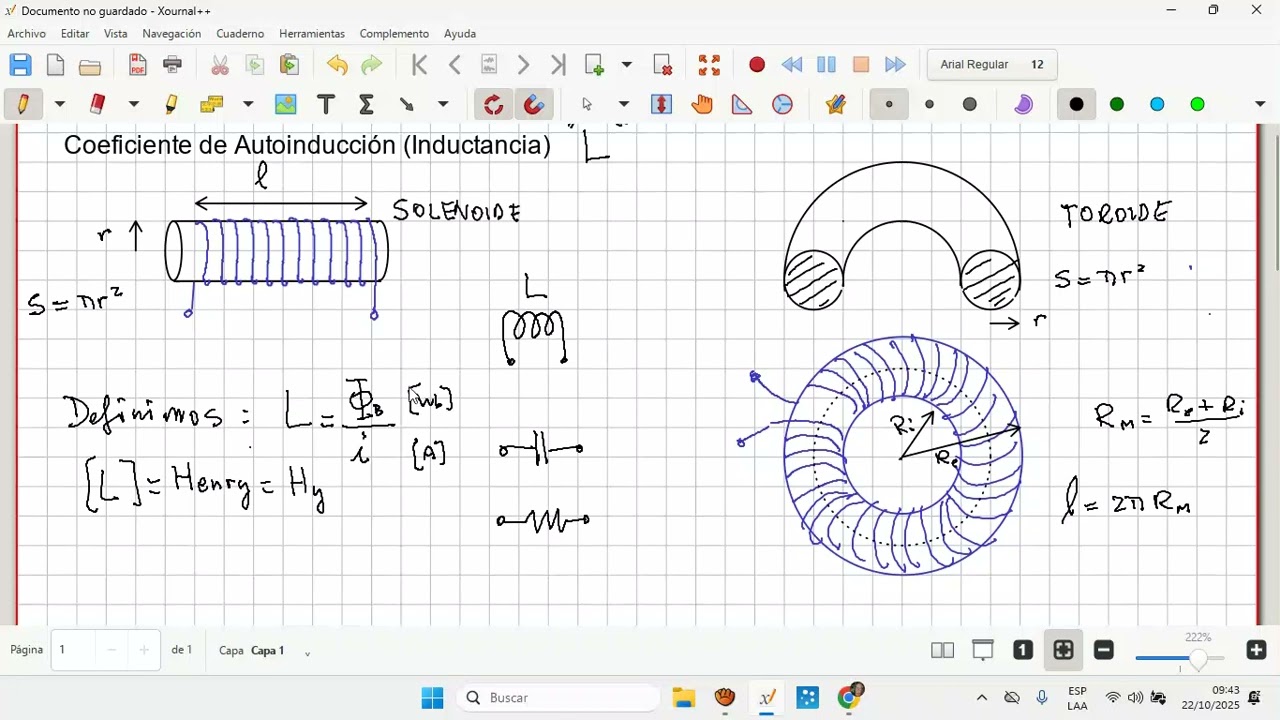
Task: Click the Save document icon
Action: (x=20, y=65)
